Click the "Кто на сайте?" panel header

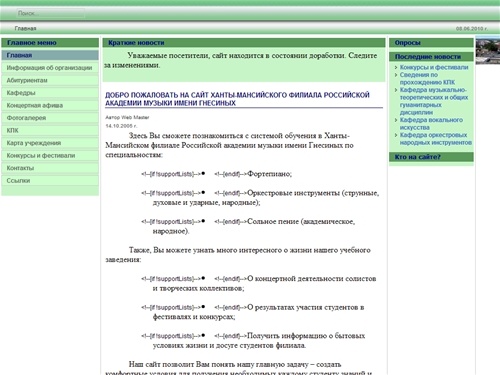431,157
